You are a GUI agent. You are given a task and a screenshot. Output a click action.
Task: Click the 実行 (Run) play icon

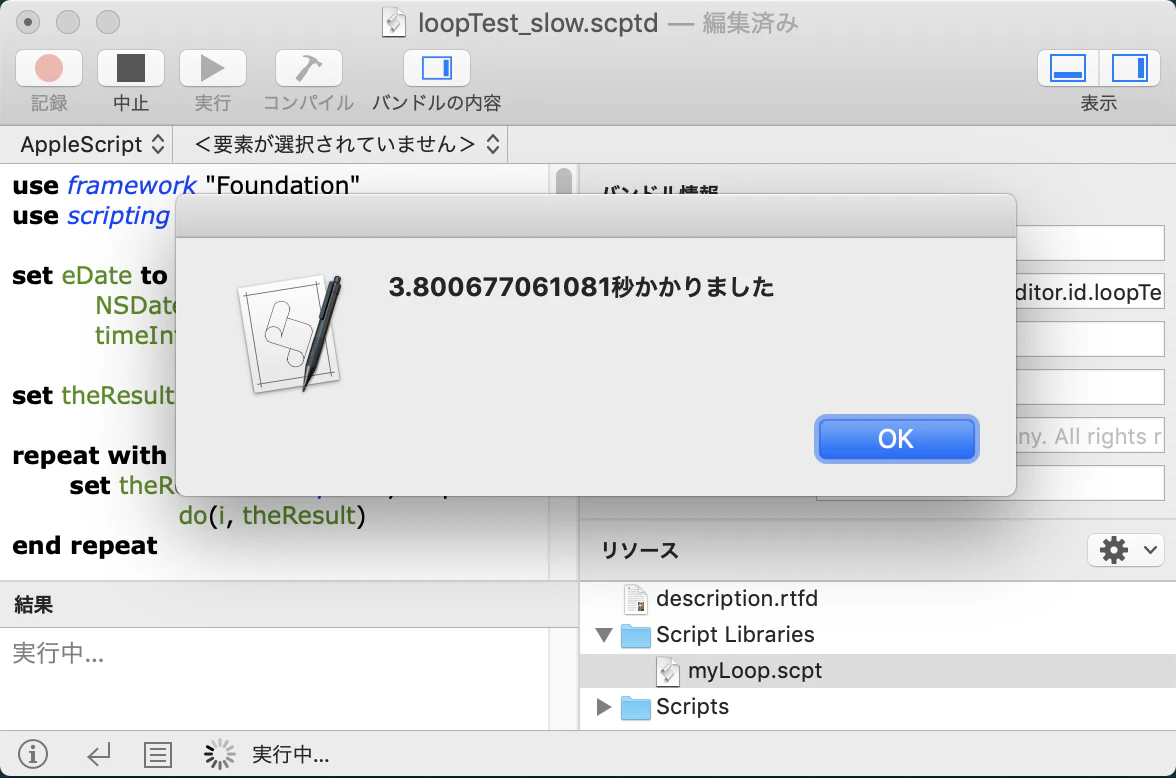(212, 68)
